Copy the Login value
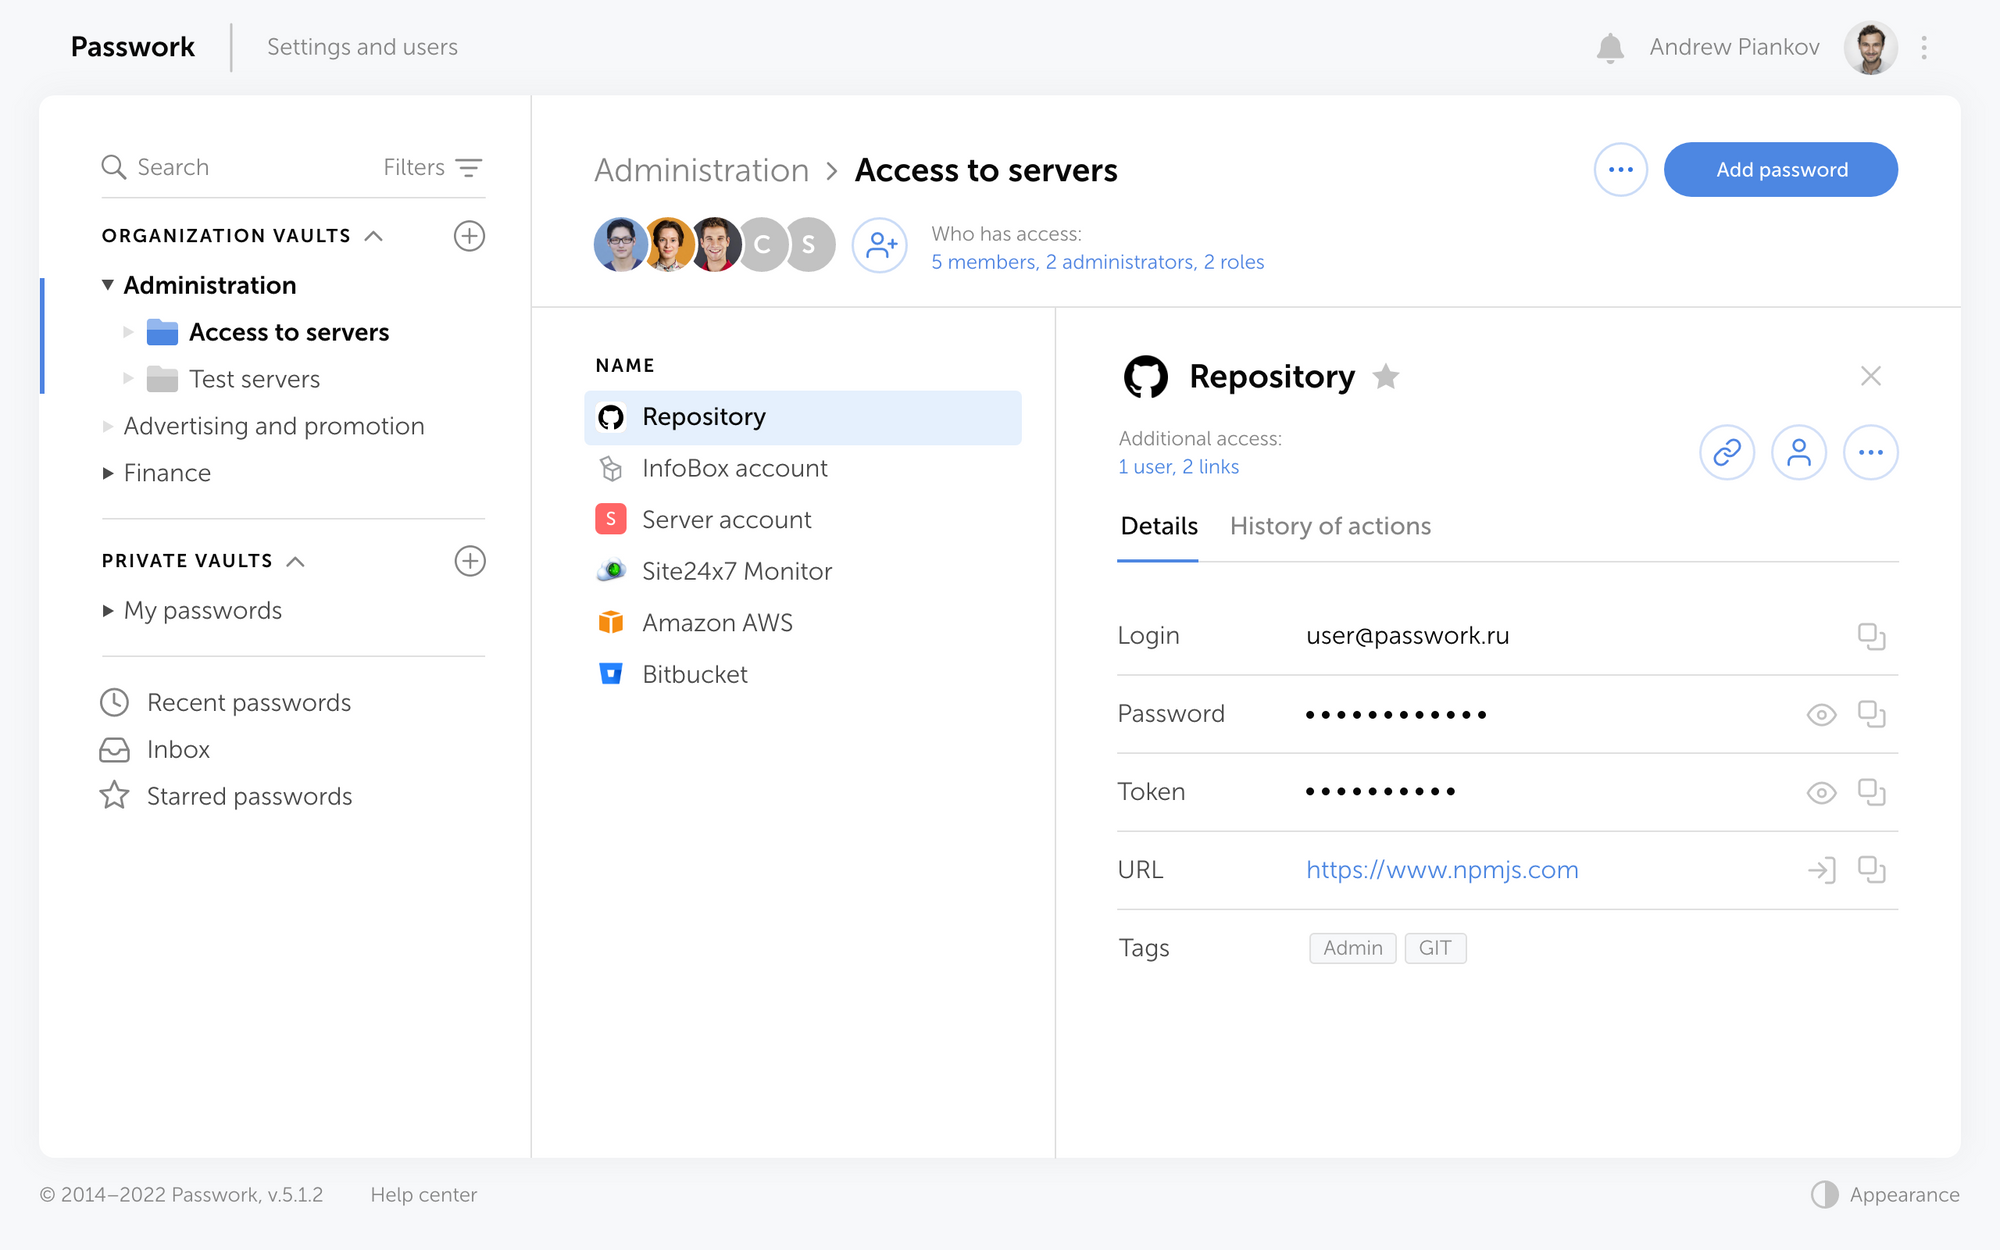The width and height of the screenshot is (2000, 1250). 1871,636
